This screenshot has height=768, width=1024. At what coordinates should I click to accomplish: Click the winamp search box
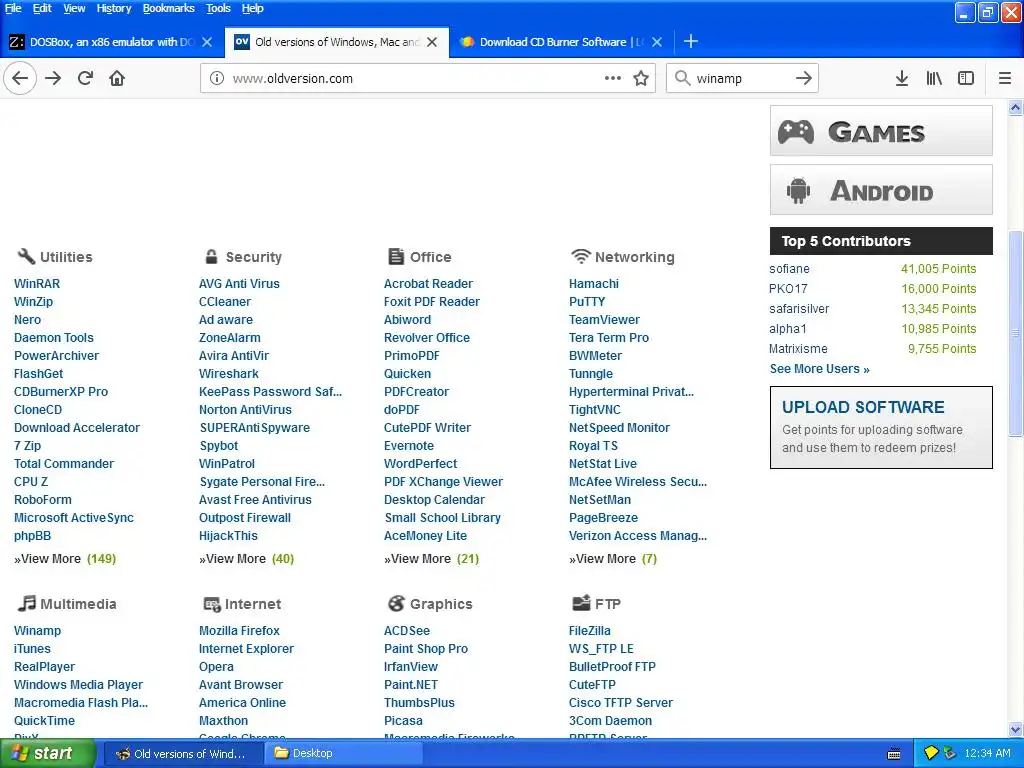click(741, 78)
